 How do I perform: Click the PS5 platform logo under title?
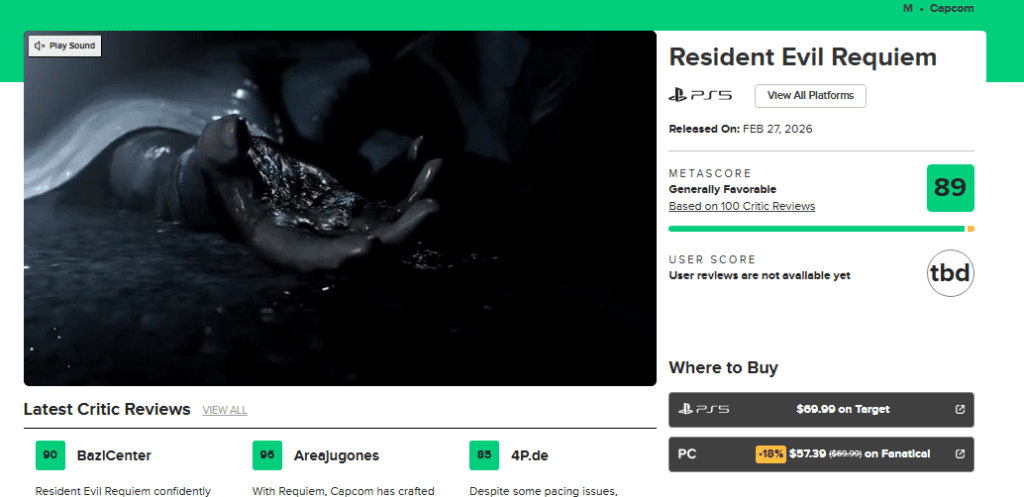[700, 96]
